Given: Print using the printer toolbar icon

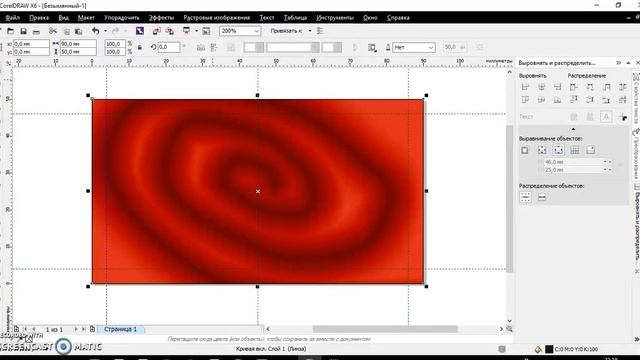Looking at the screenshot, I should (x=36, y=31).
